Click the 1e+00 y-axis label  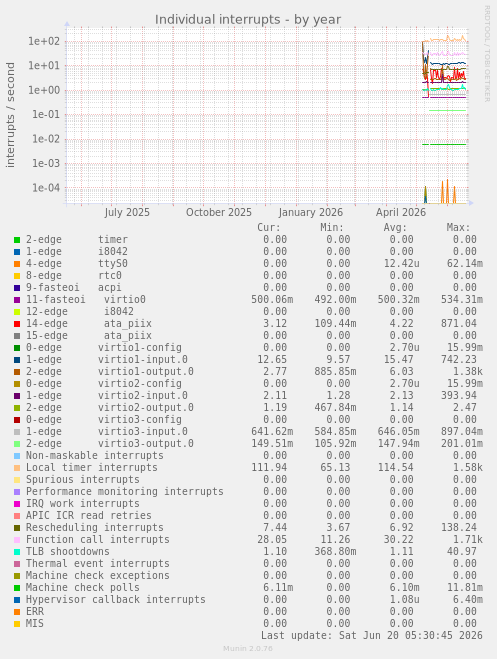click(x=44, y=90)
